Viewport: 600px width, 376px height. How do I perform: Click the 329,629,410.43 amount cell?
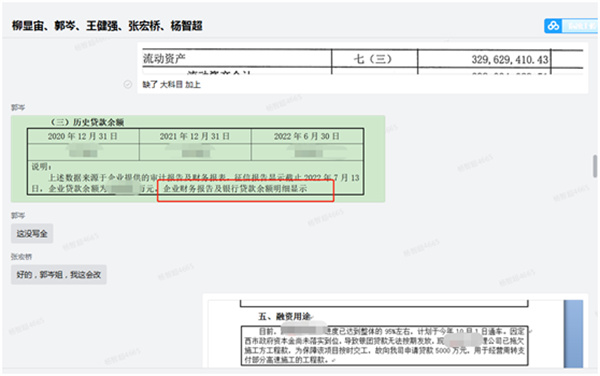(x=484, y=59)
